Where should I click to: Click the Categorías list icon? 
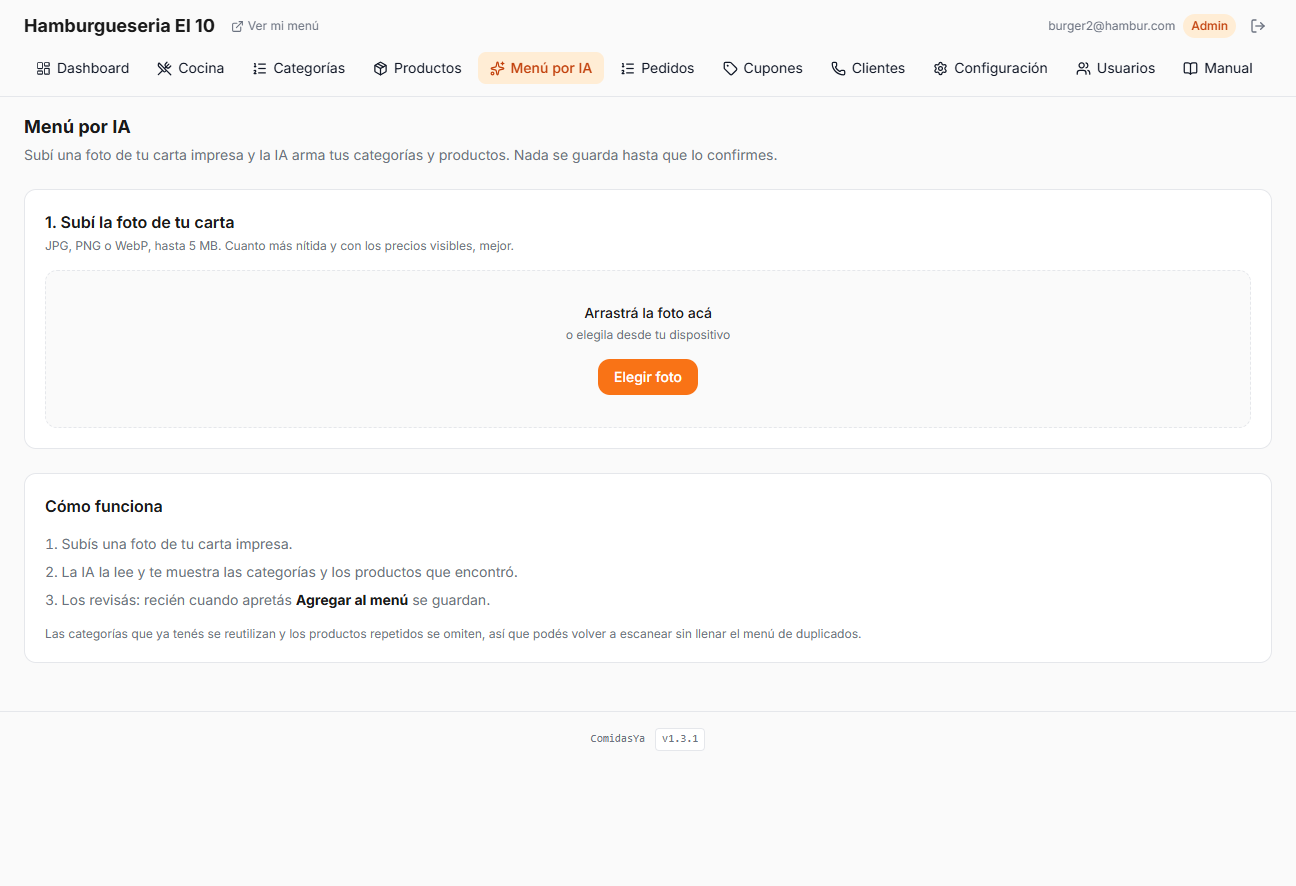259,68
